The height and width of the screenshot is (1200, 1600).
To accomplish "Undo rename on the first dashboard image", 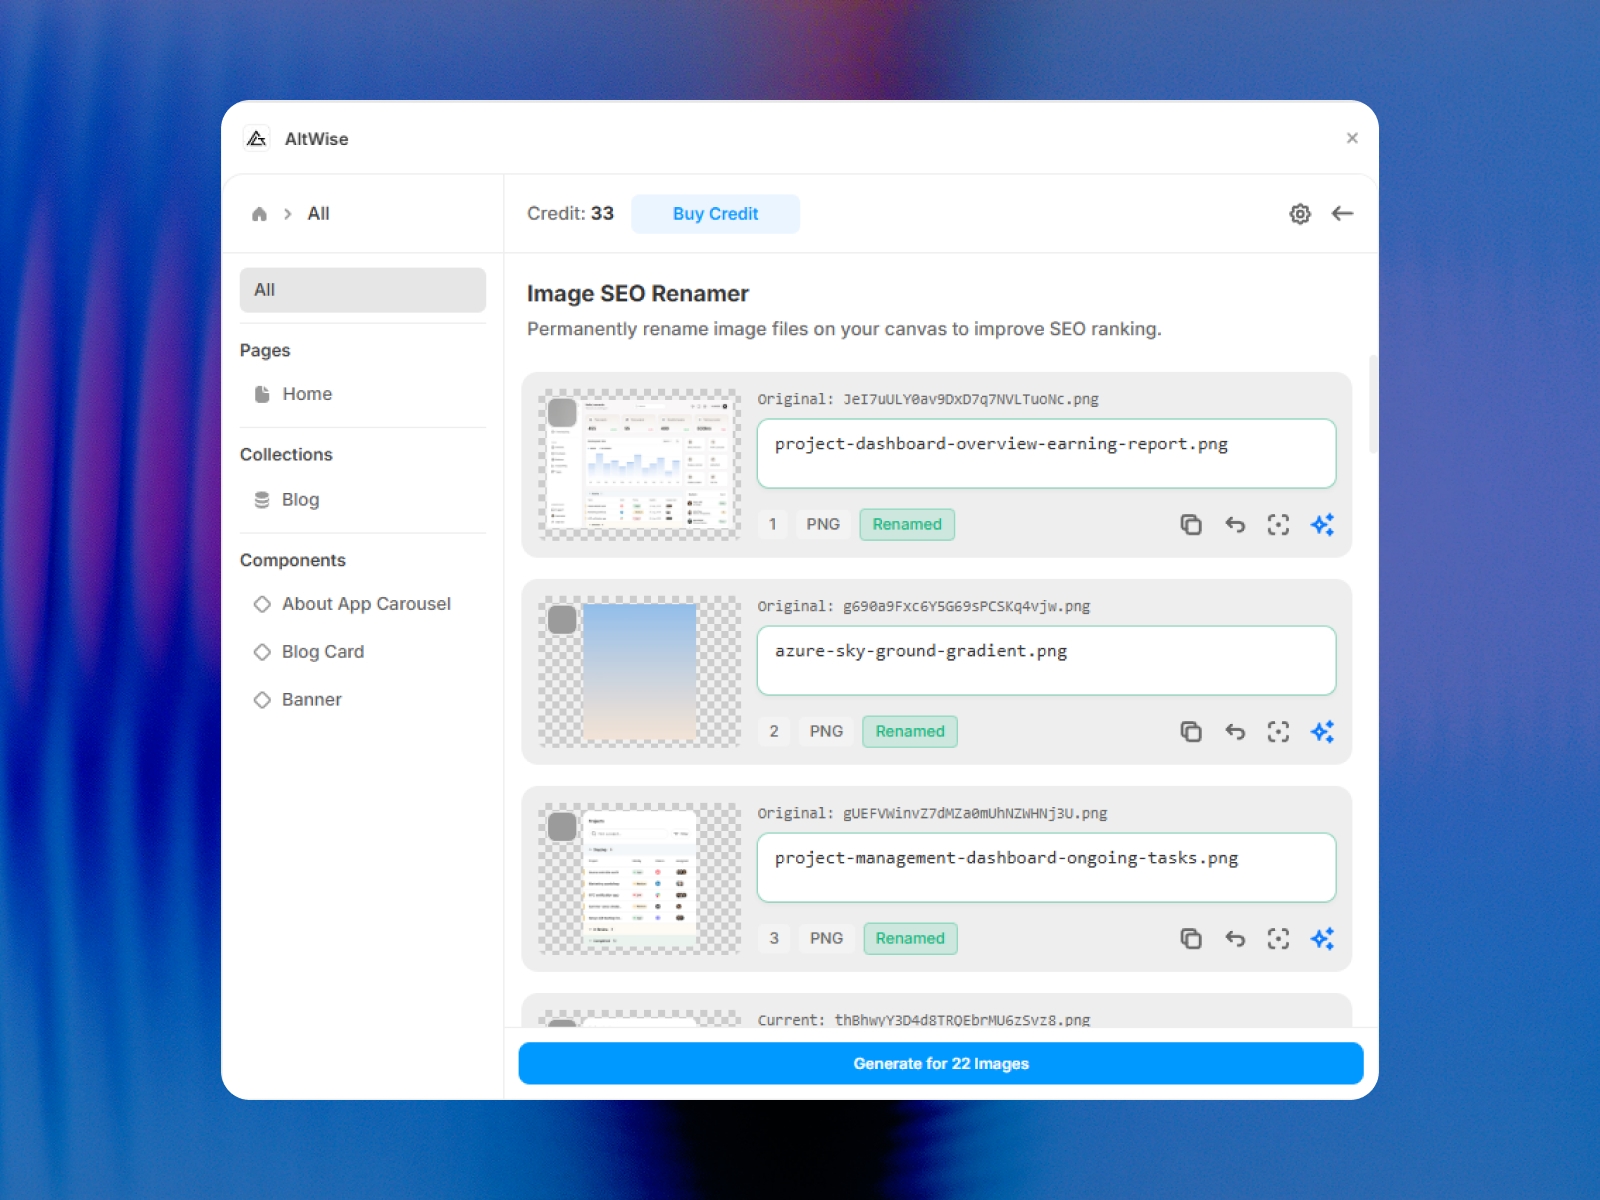I will click(1235, 524).
